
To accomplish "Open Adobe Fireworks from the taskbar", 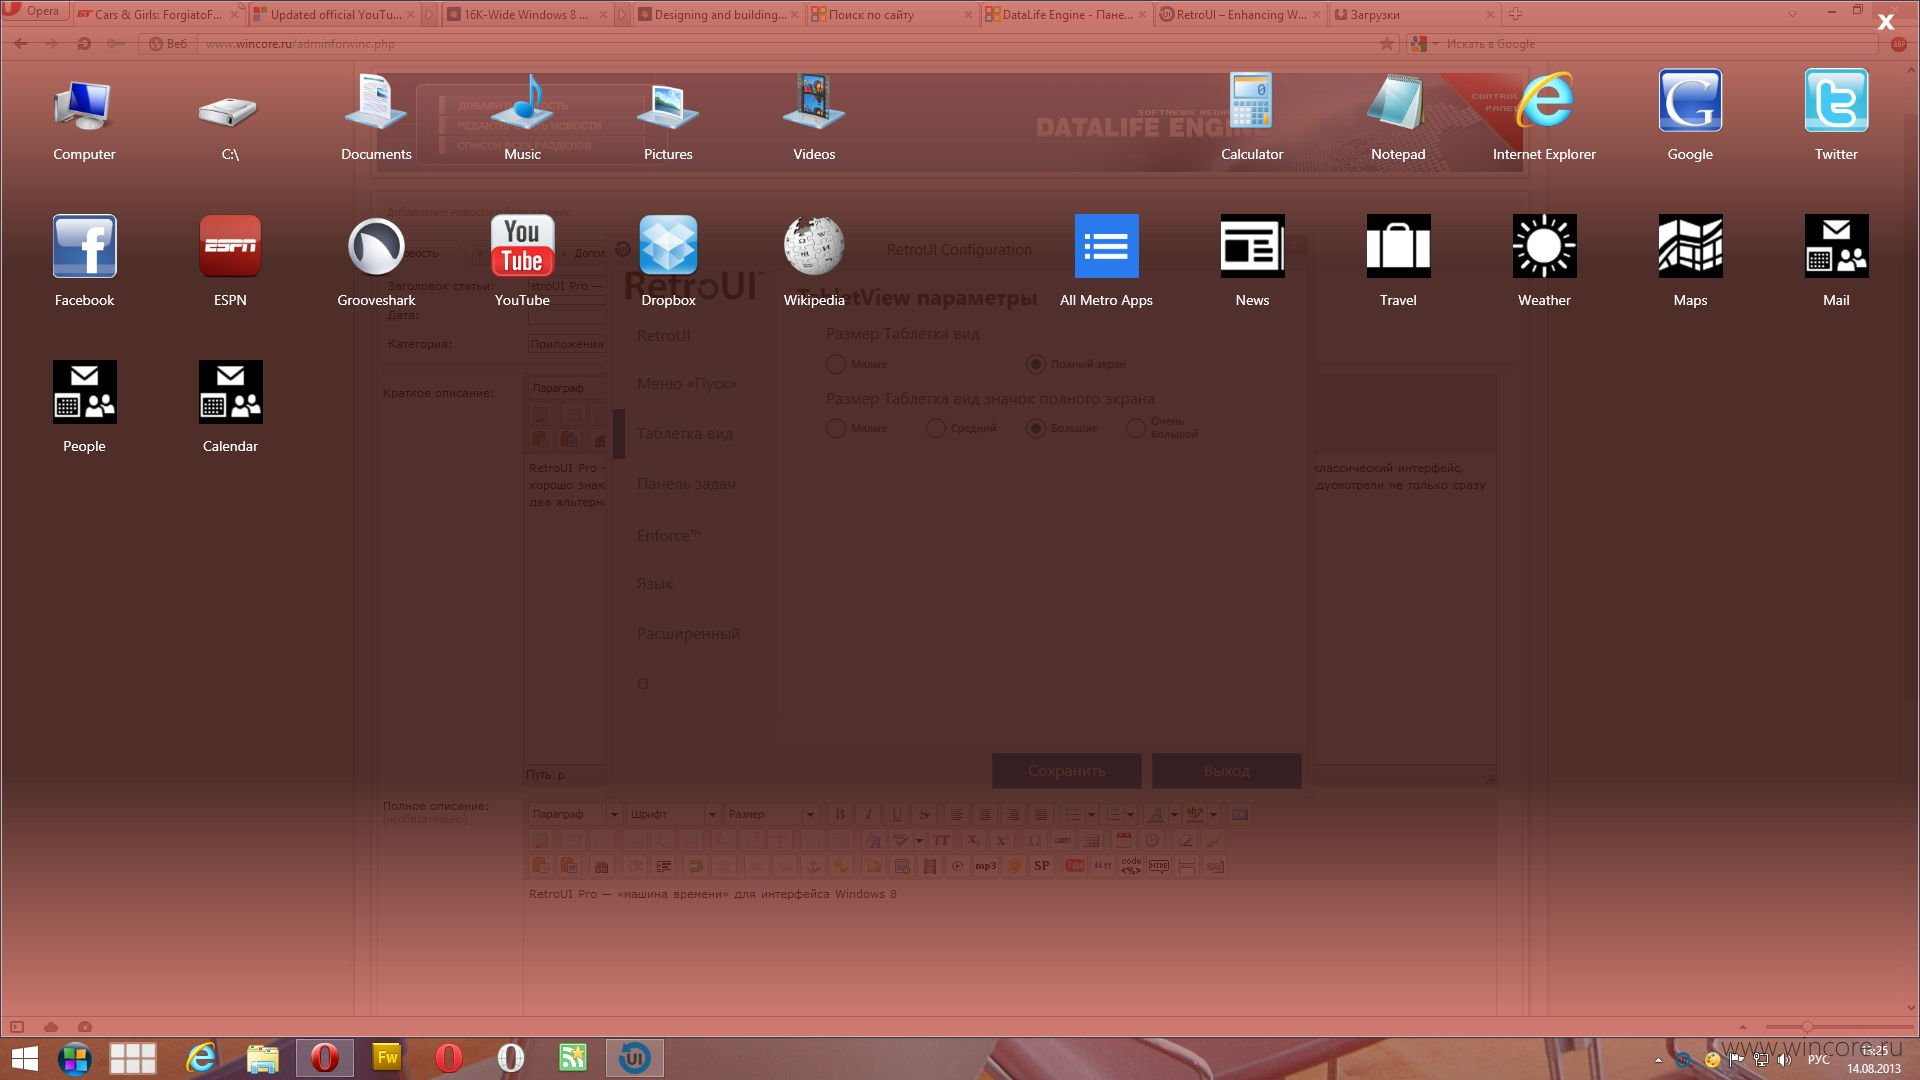I will tap(387, 1058).
